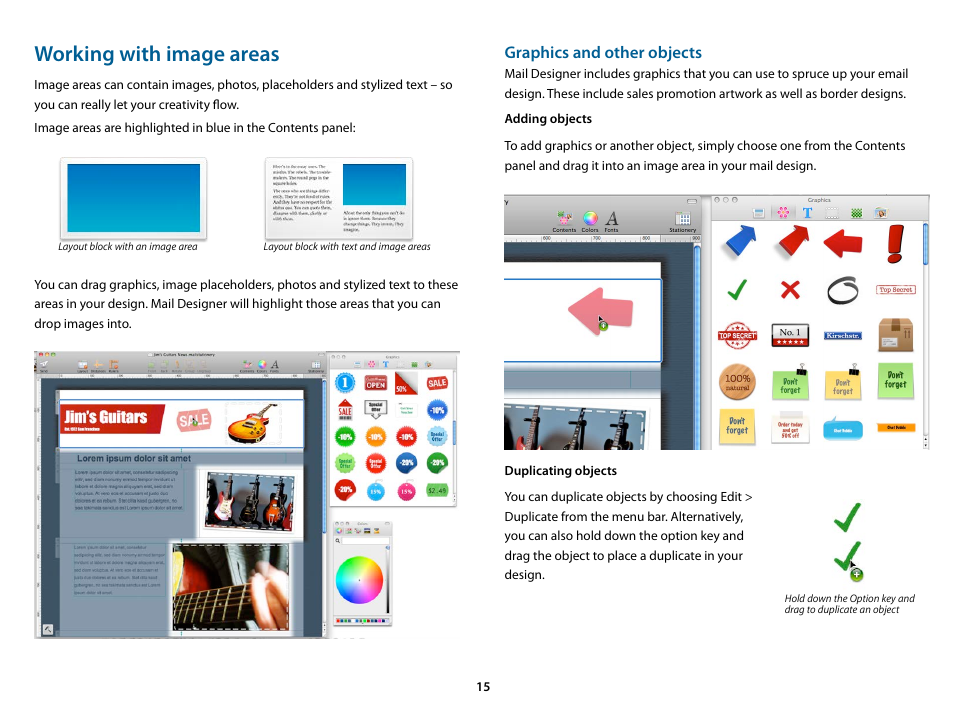Click the color swatch strip below the color wheel

point(362,621)
